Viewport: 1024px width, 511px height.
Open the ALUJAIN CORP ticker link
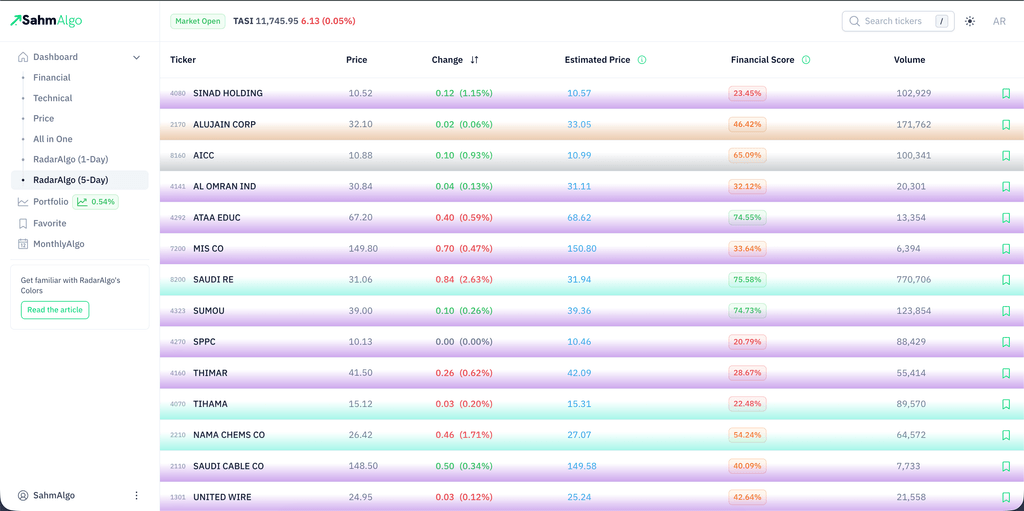point(224,125)
